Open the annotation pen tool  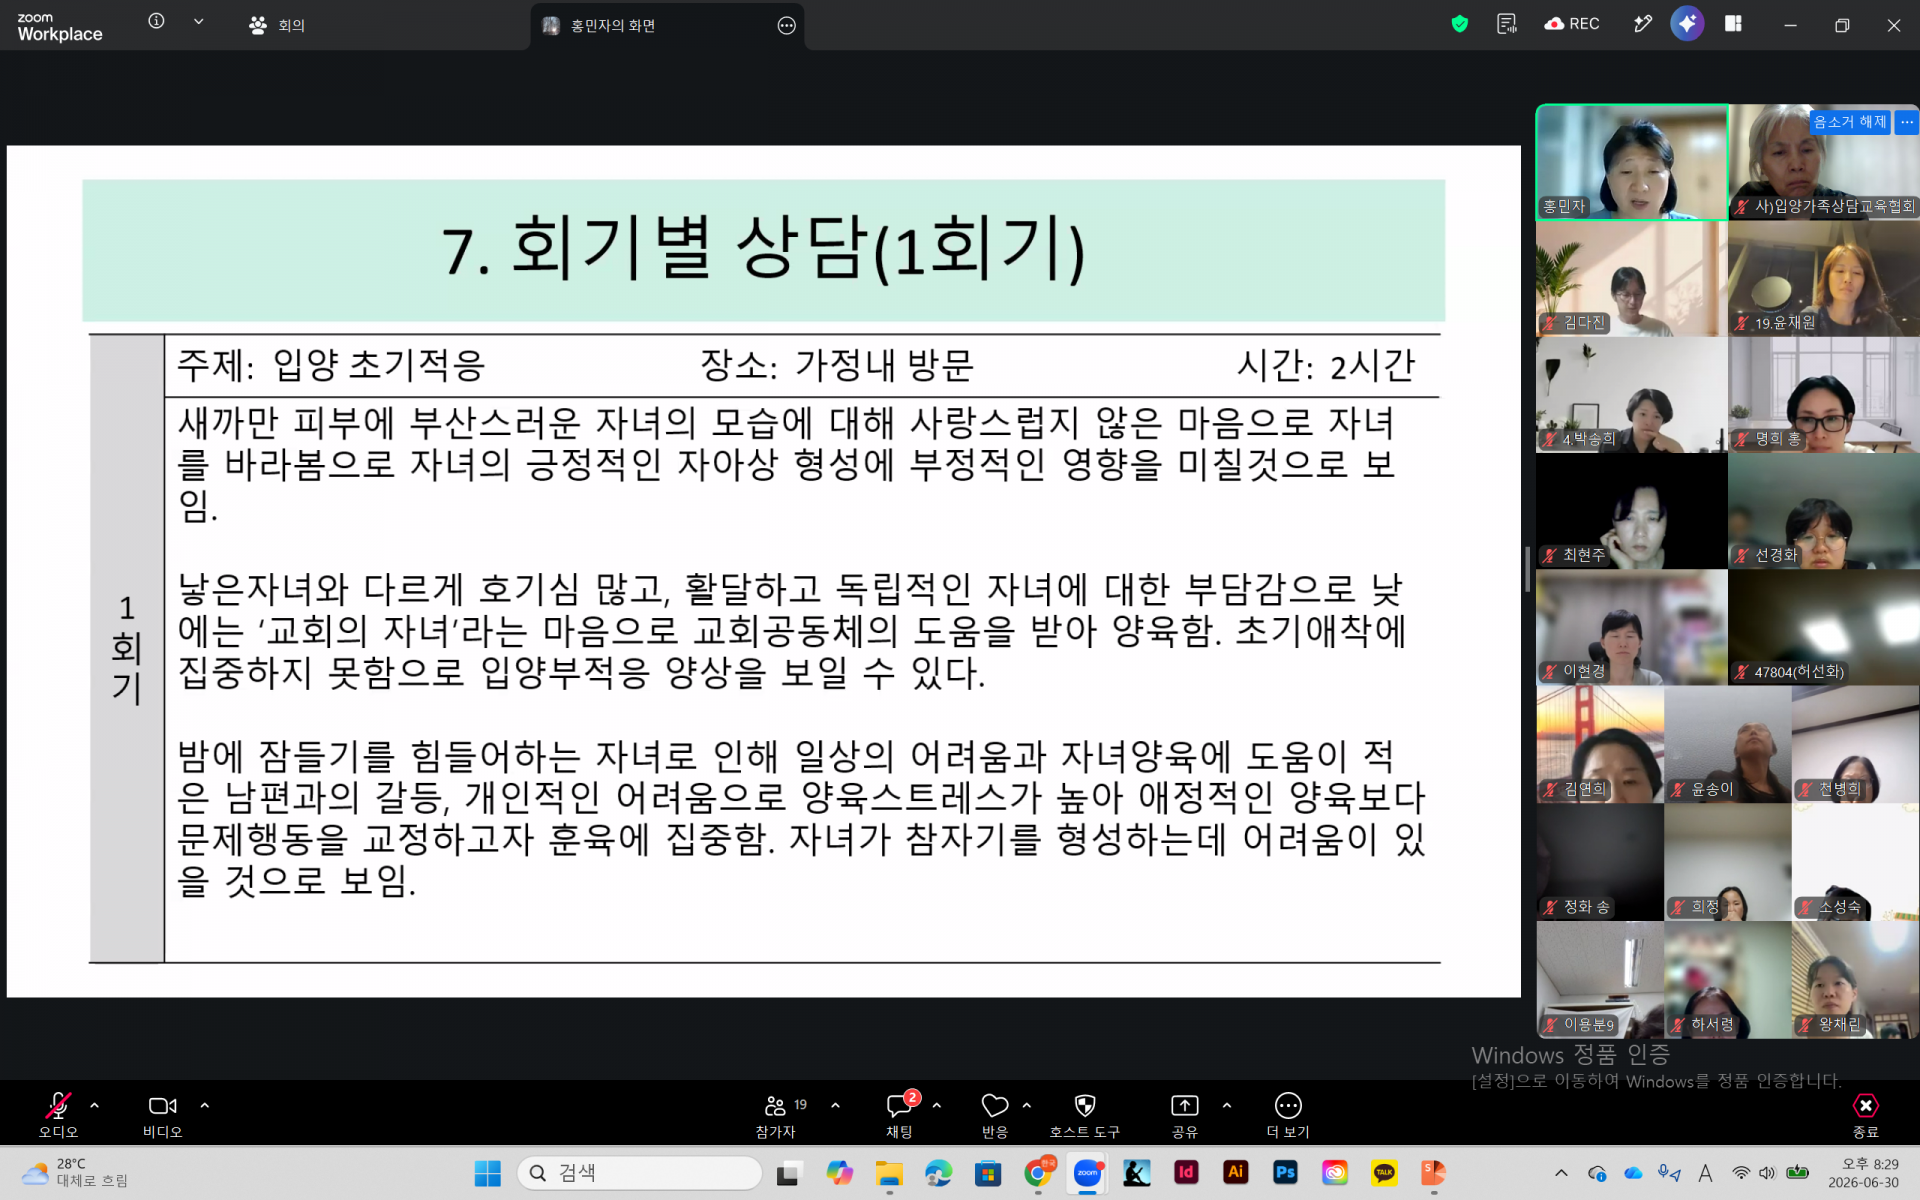tap(1642, 24)
